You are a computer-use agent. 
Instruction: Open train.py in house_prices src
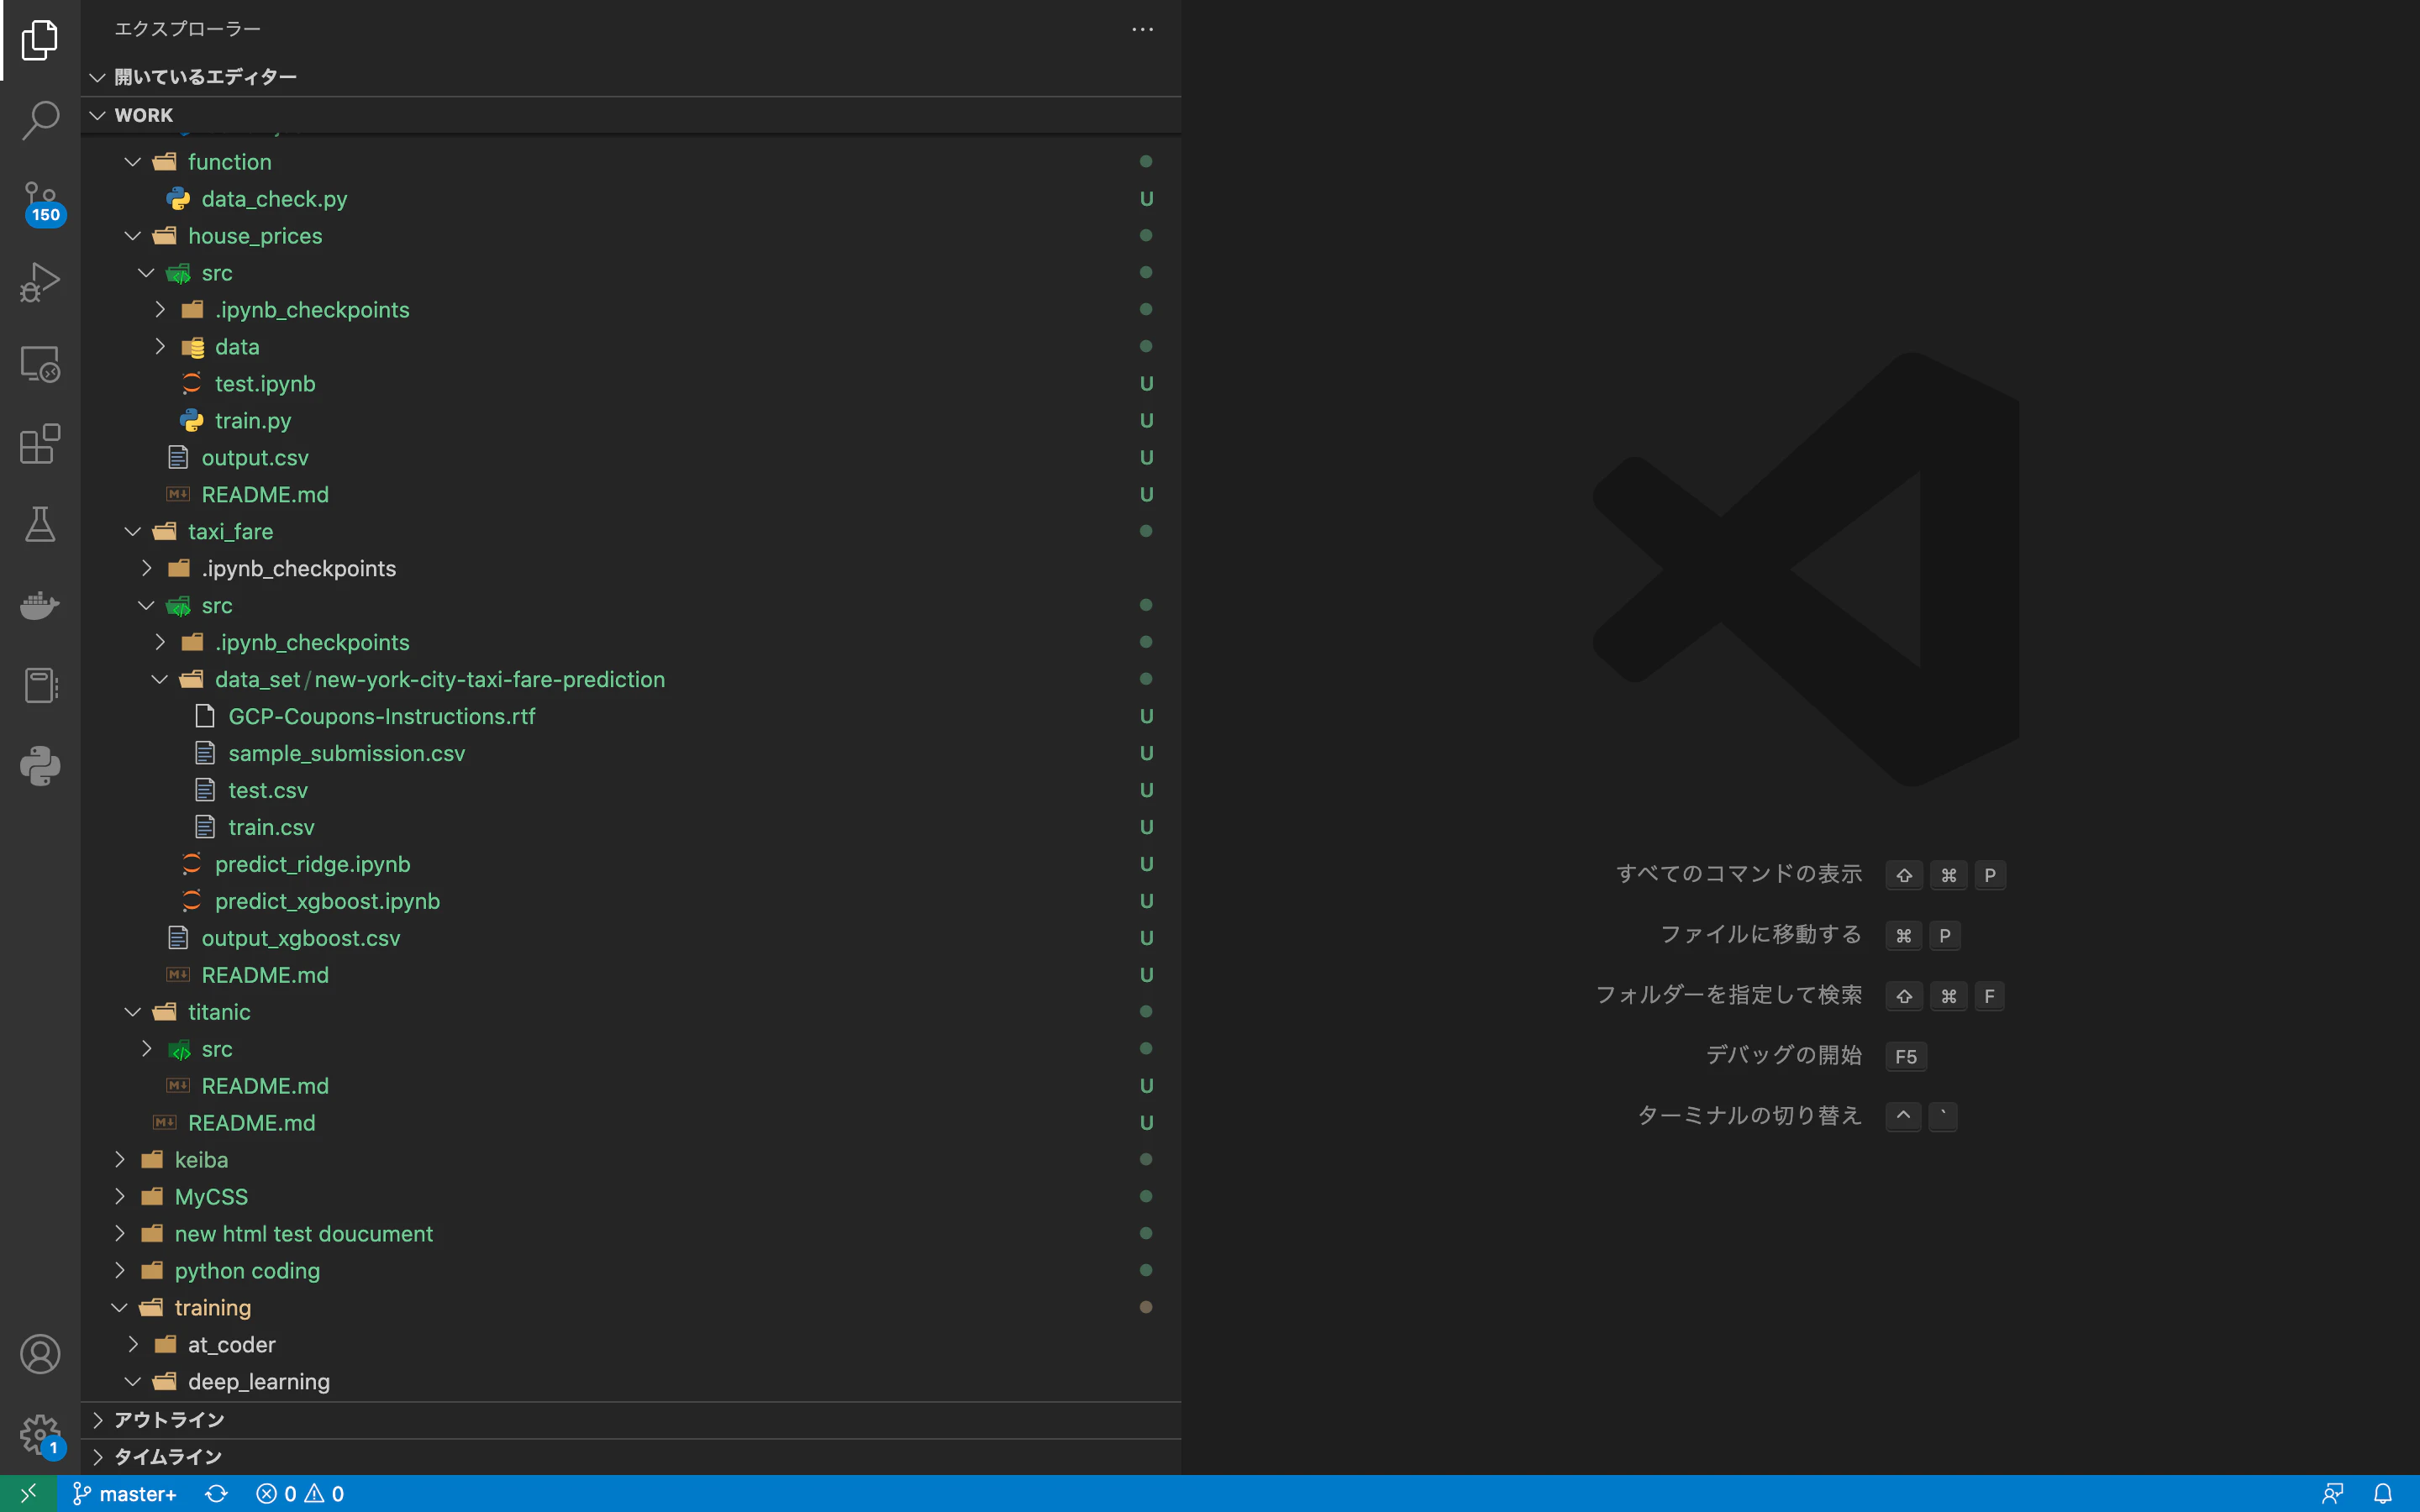coord(253,421)
